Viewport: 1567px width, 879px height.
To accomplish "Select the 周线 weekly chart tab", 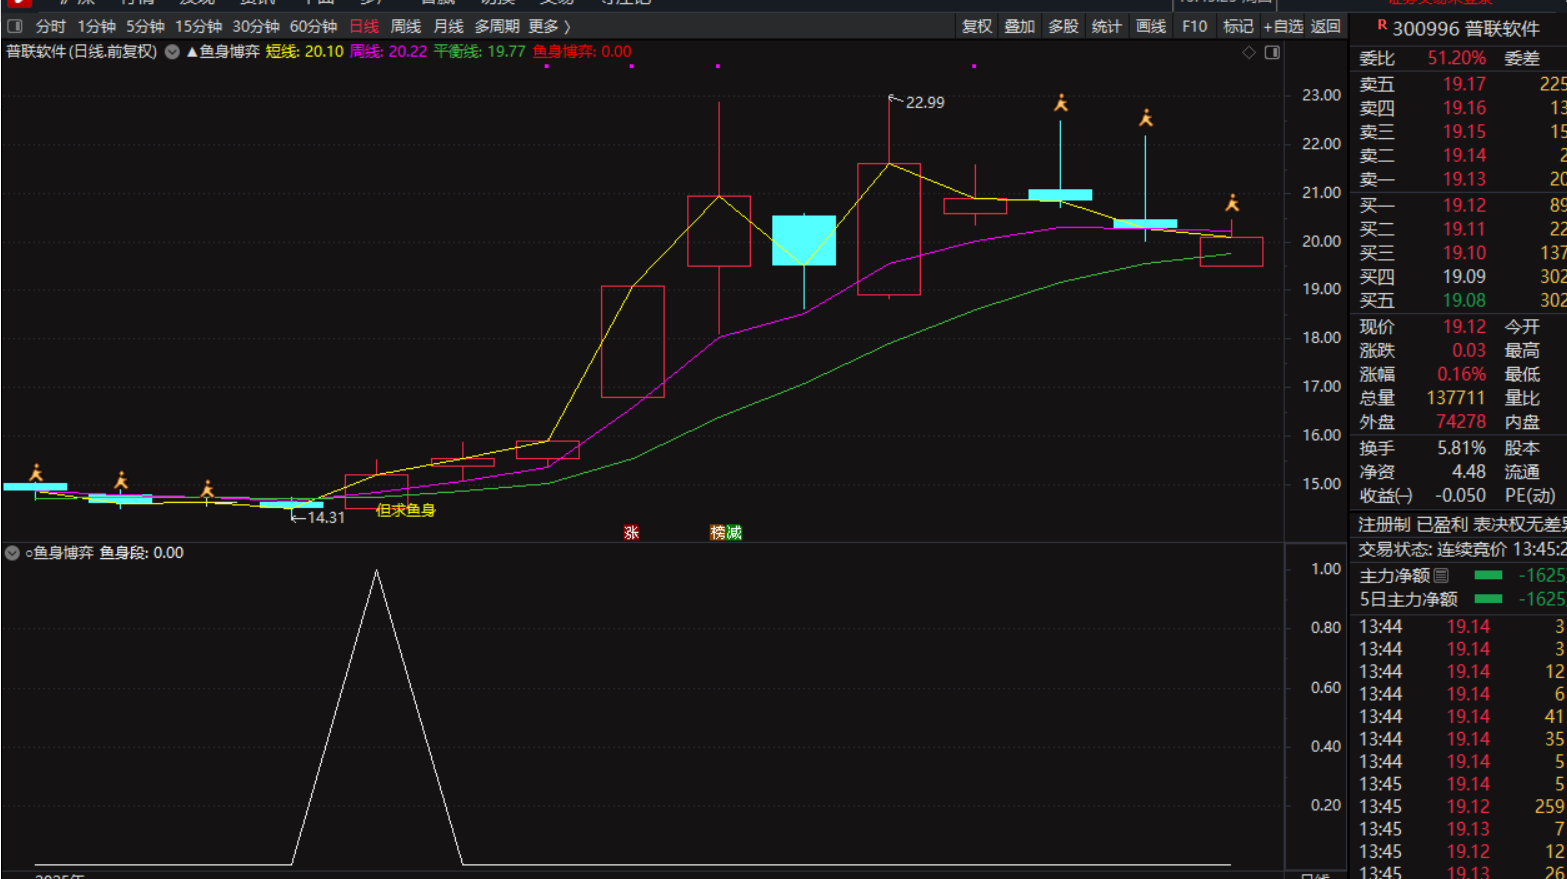I will click(x=405, y=26).
